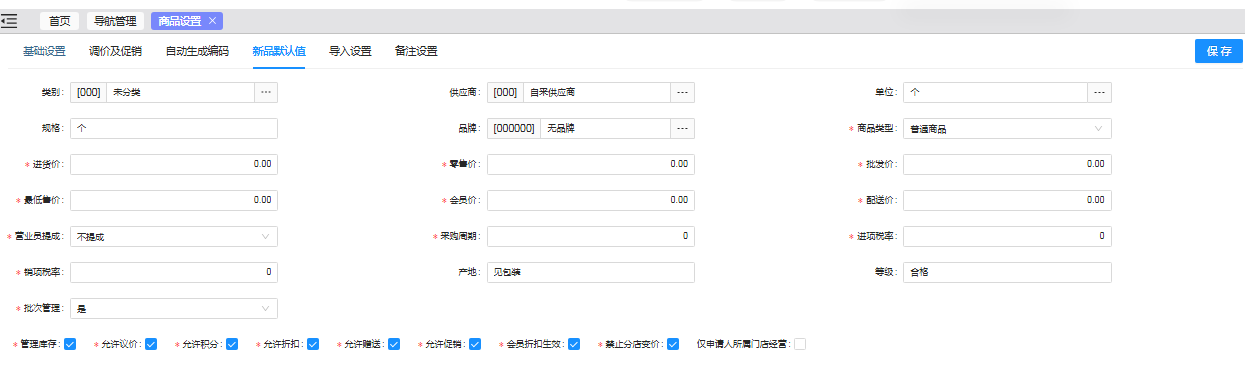1245x370 pixels.
Task: Expand the 营业员提成 dropdown
Action: 174,236
